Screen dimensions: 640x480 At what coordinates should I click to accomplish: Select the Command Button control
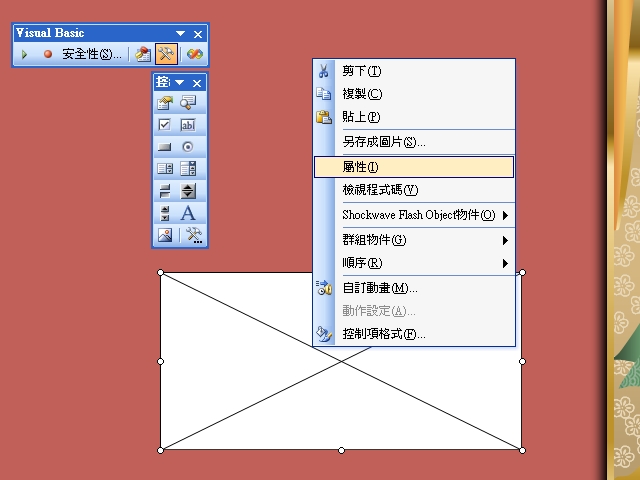(x=164, y=147)
